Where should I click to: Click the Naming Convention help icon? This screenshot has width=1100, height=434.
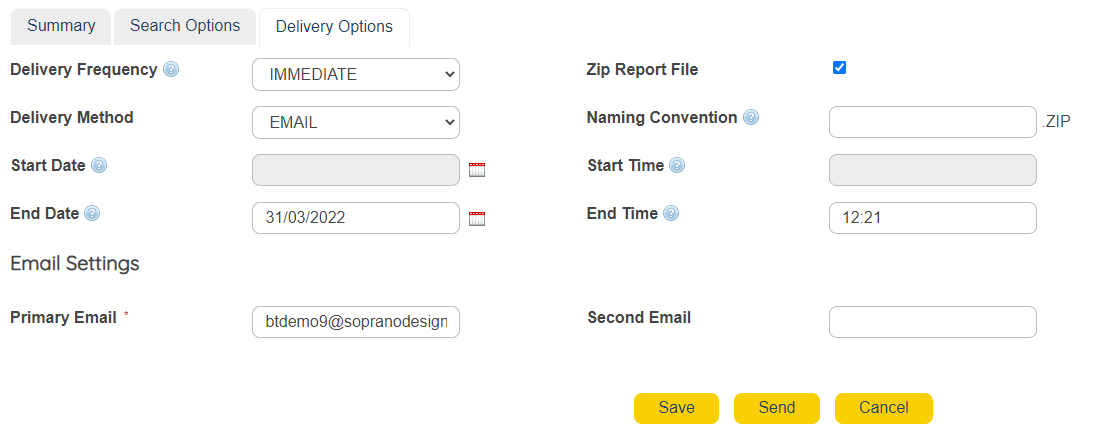point(751,117)
